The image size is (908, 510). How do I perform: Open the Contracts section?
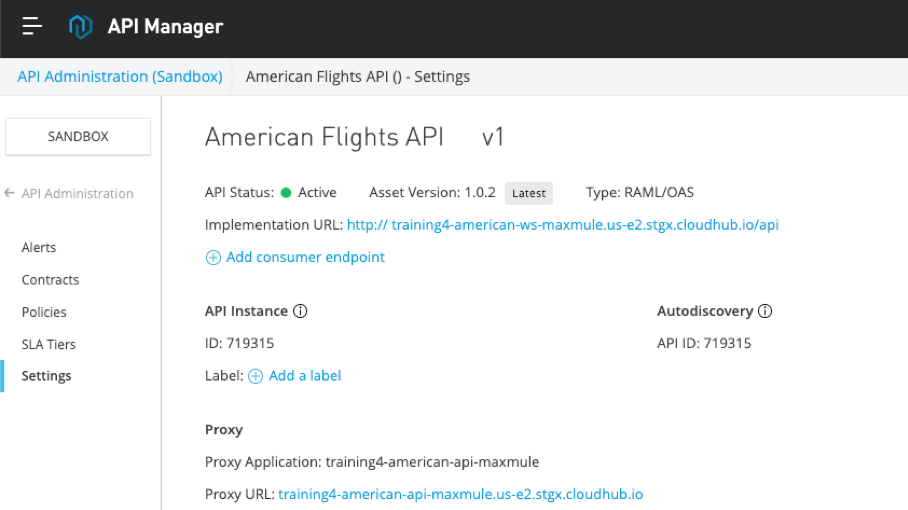click(x=50, y=280)
